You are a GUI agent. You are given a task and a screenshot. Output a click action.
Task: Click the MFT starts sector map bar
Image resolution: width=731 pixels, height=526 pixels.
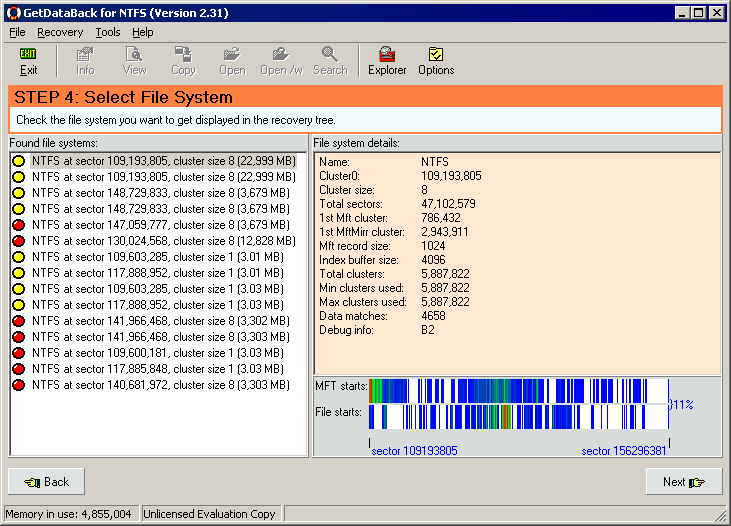518,389
